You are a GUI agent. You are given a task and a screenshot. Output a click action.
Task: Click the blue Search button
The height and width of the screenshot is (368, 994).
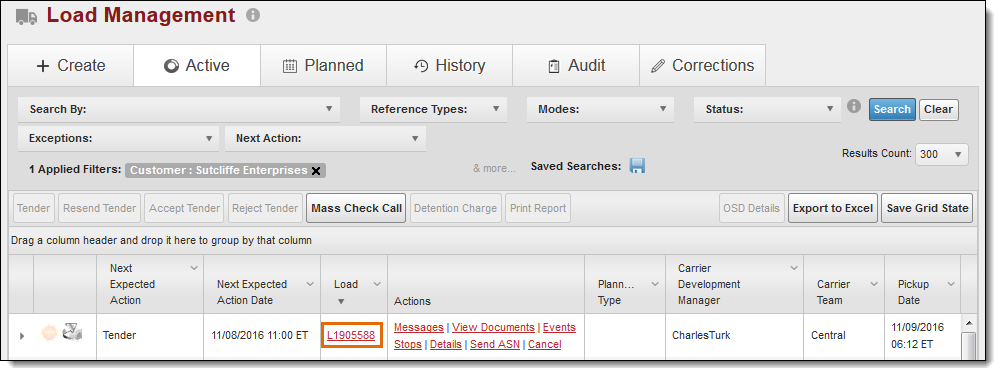pyautogui.click(x=892, y=109)
